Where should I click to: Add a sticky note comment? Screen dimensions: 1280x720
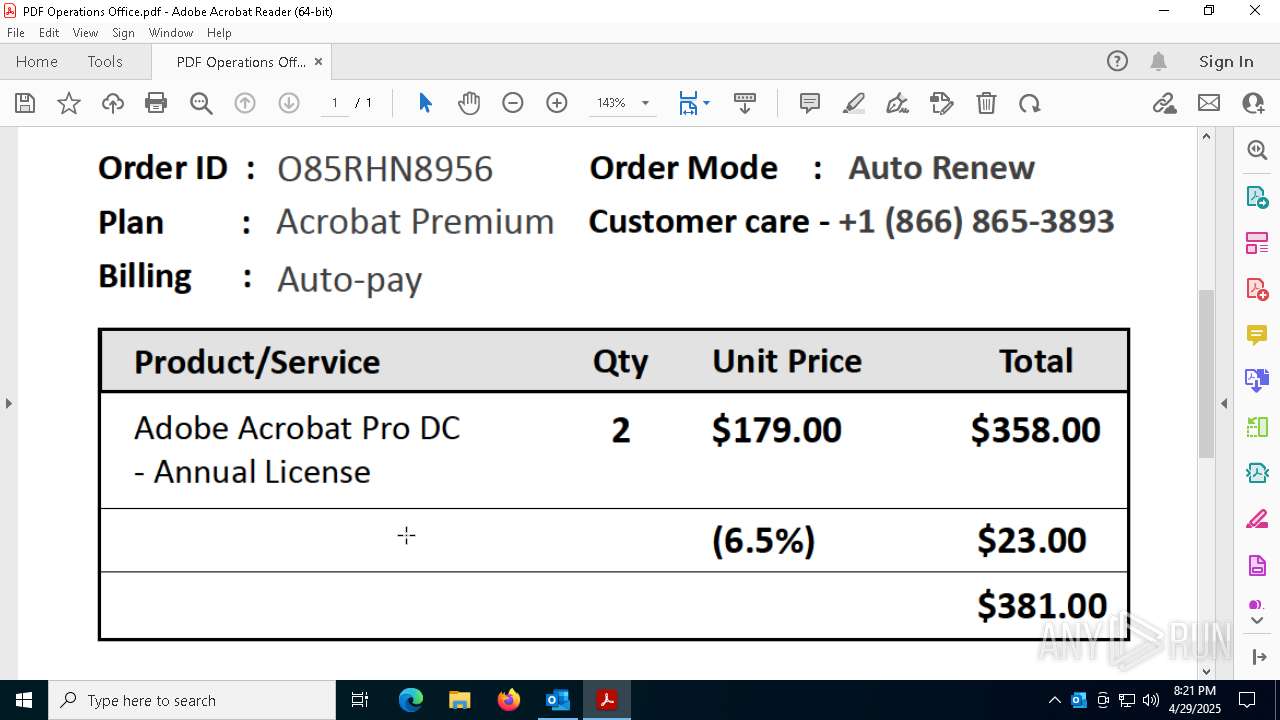tap(810, 103)
